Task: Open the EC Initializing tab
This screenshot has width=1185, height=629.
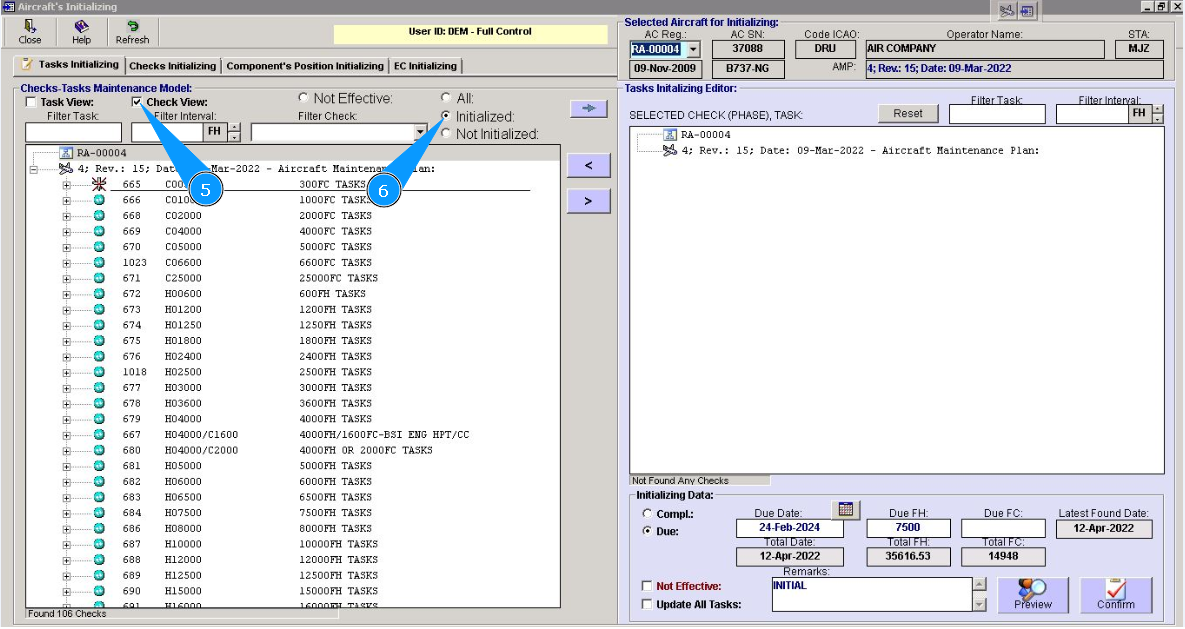Action: [x=425, y=66]
